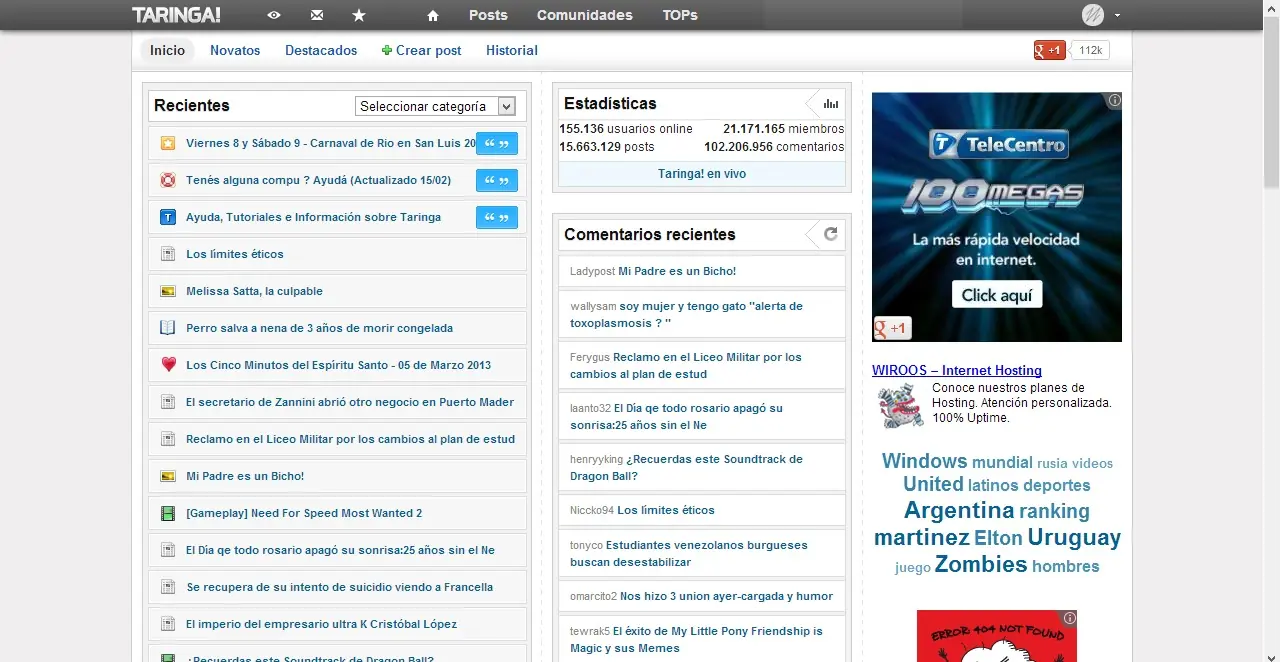1280x662 pixels.
Task: Click image icon beside Mi Padre es un Bicho in Recientes
Action: click(168, 476)
